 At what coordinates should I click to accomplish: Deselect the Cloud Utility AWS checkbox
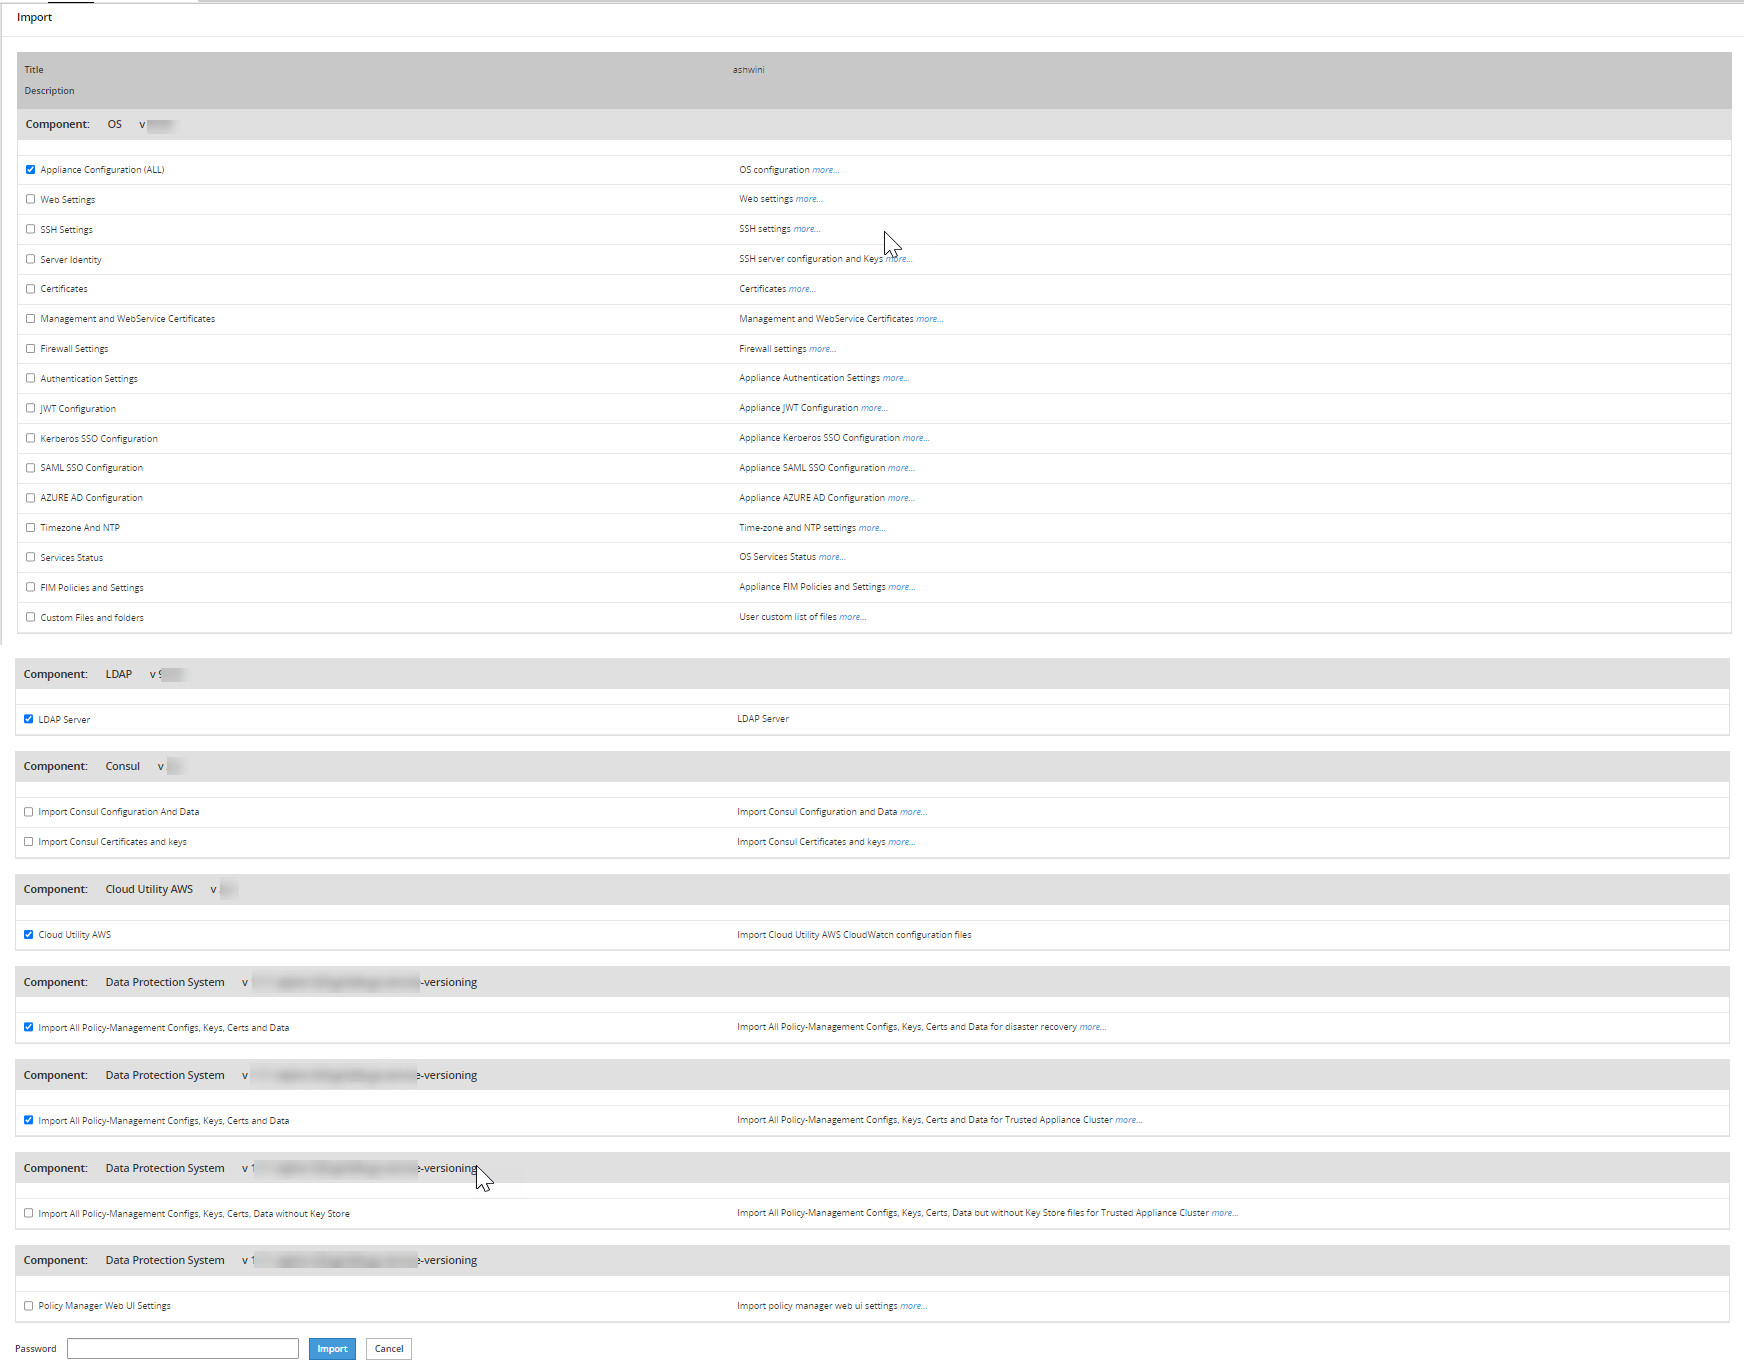28,935
